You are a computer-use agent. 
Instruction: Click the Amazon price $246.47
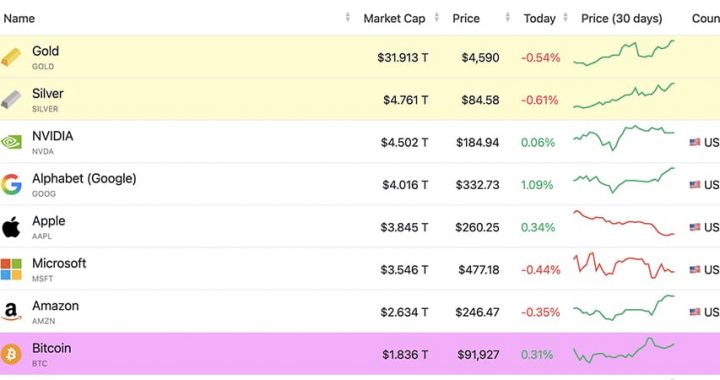click(x=478, y=312)
